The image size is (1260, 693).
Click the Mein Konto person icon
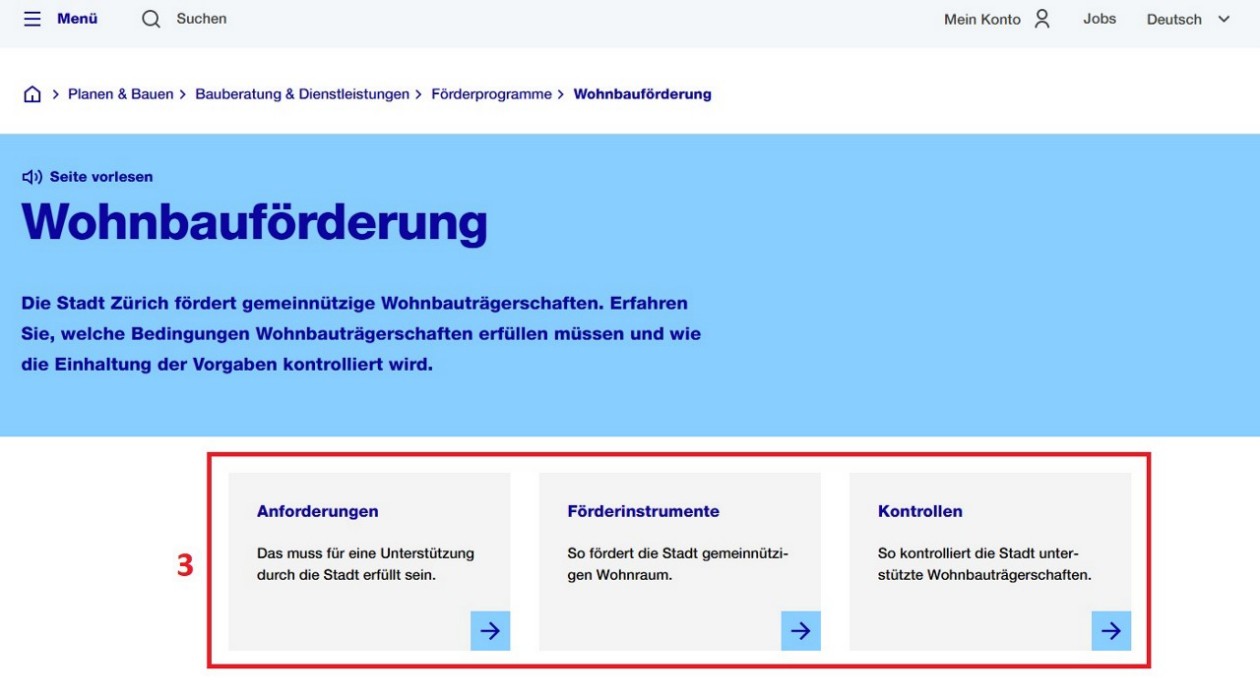coord(1042,19)
